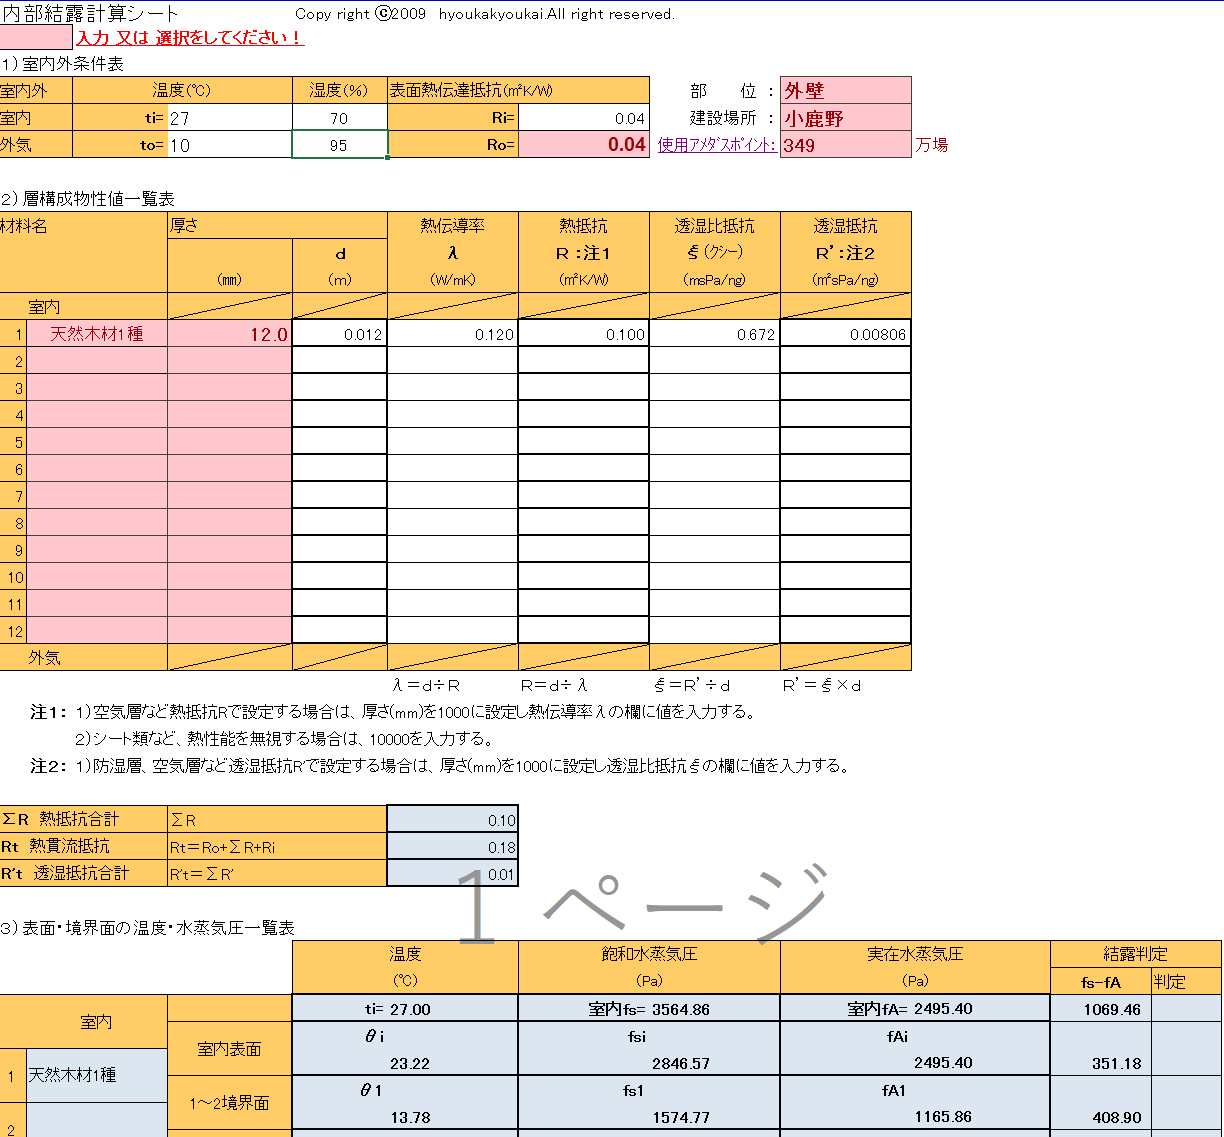Click the ΣR result cell showing 0.10

[452, 820]
